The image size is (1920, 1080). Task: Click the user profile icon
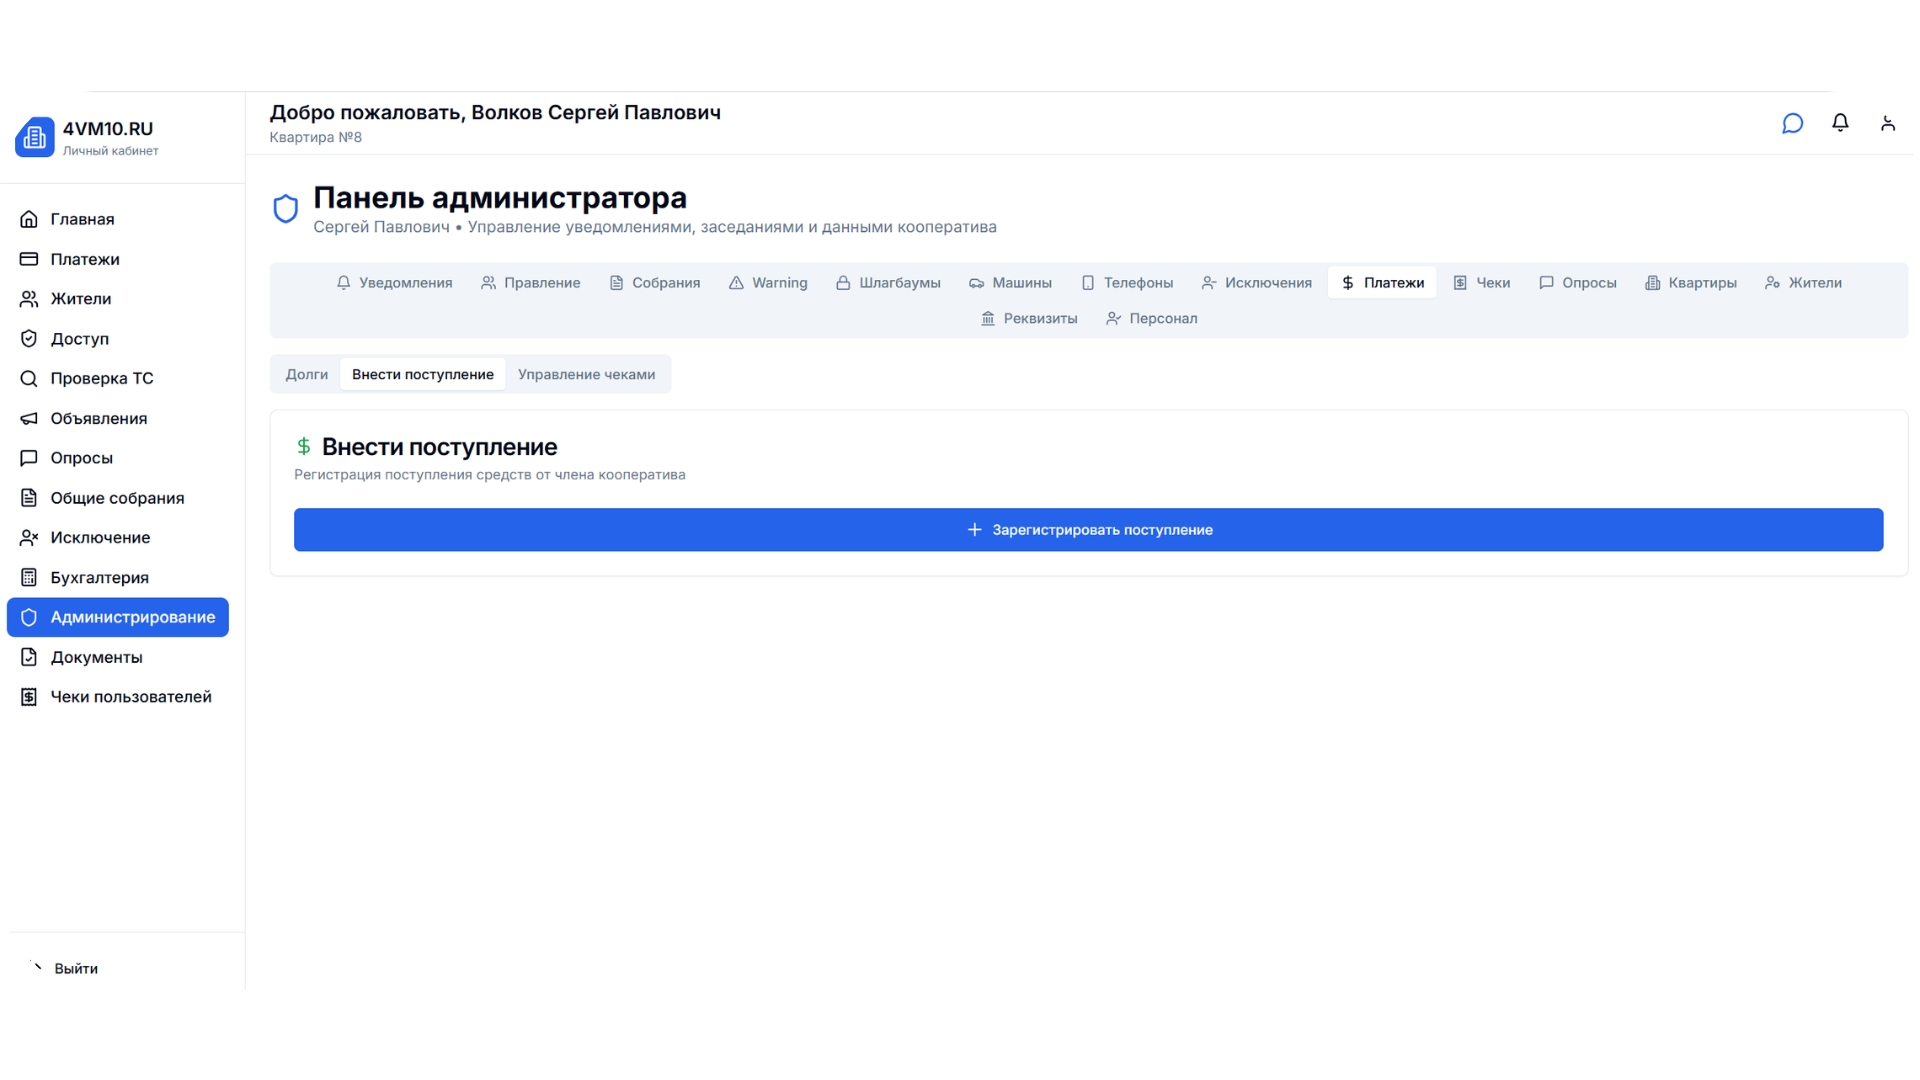pyautogui.click(x=1889, y=123)
